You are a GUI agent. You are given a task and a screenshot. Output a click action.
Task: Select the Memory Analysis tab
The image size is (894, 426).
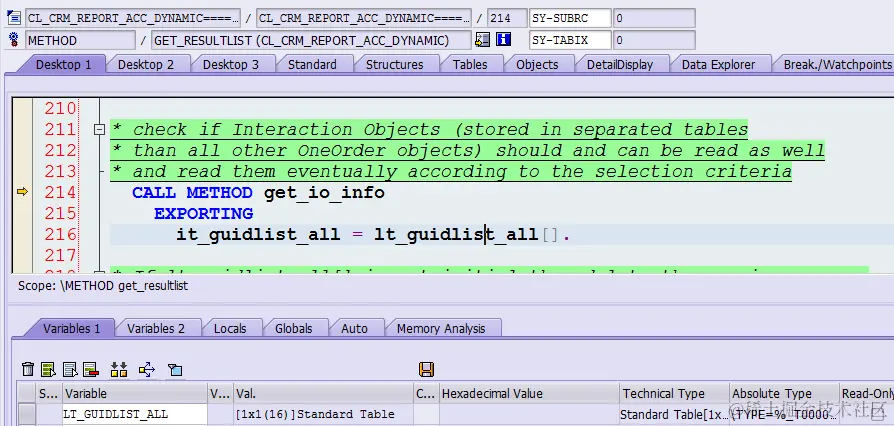tap(441, 328)
